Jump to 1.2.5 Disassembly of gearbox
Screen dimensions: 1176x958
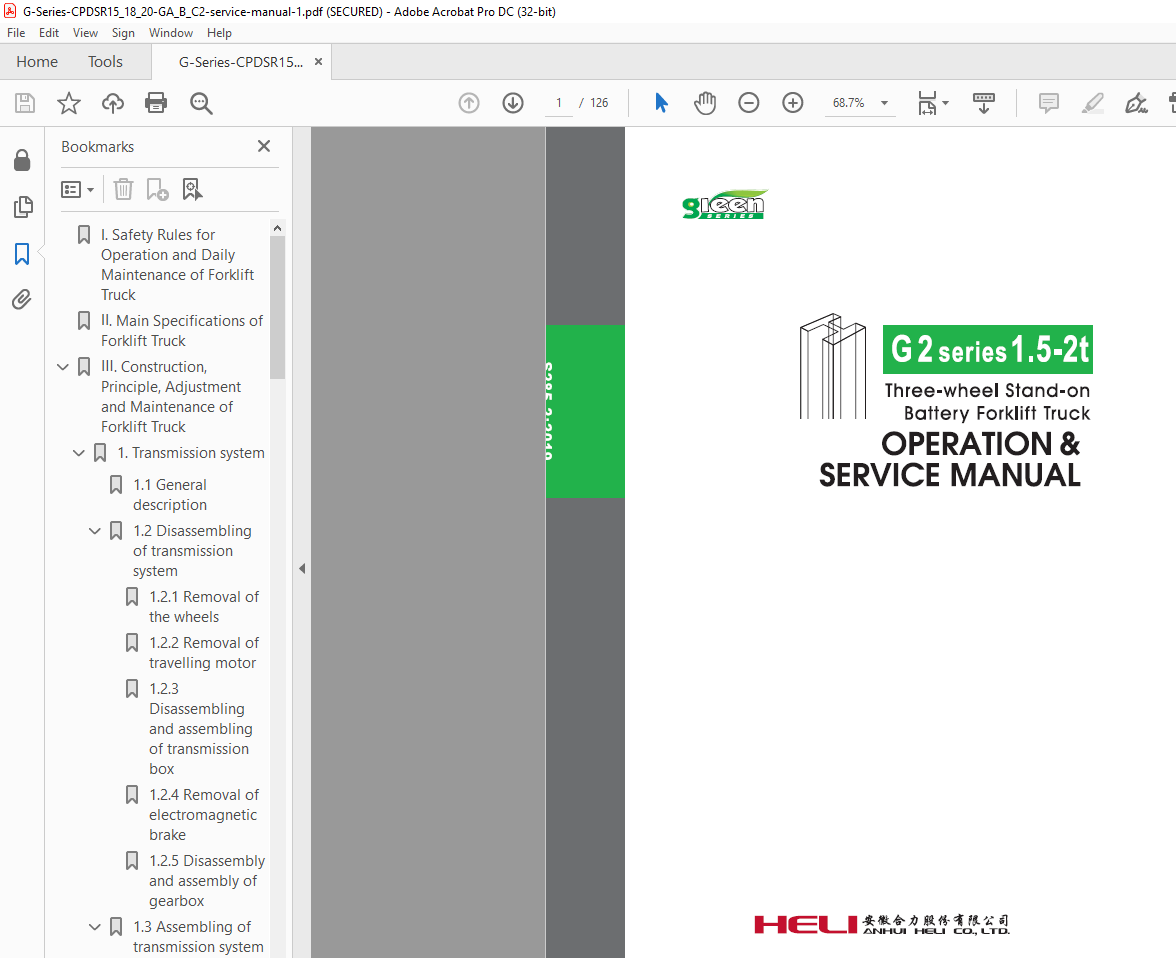click(x=206, y=881)
